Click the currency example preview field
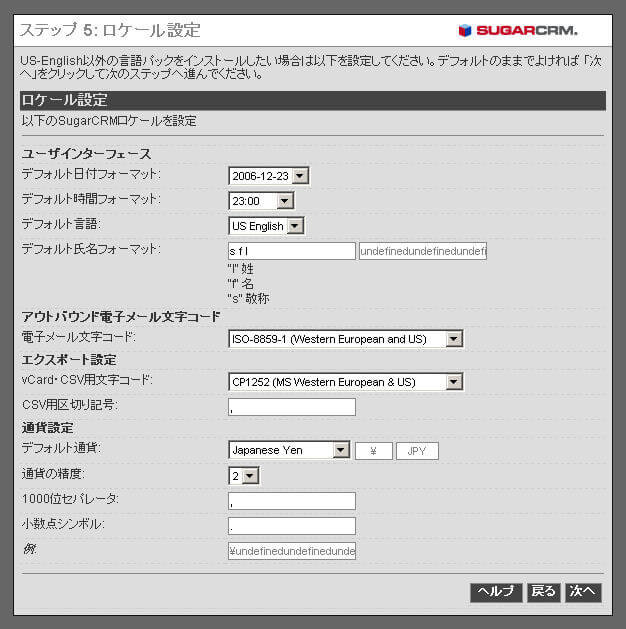 click(291, 551)
